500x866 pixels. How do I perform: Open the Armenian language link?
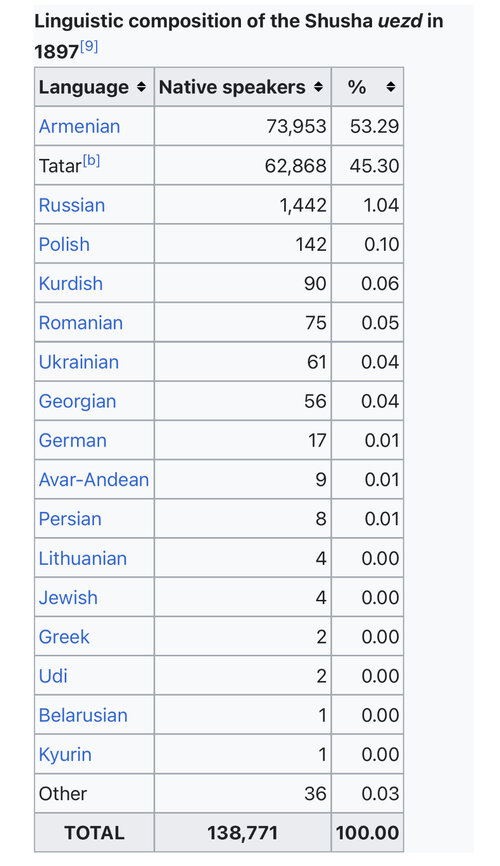pyautogui.click(x=80, y=126)
